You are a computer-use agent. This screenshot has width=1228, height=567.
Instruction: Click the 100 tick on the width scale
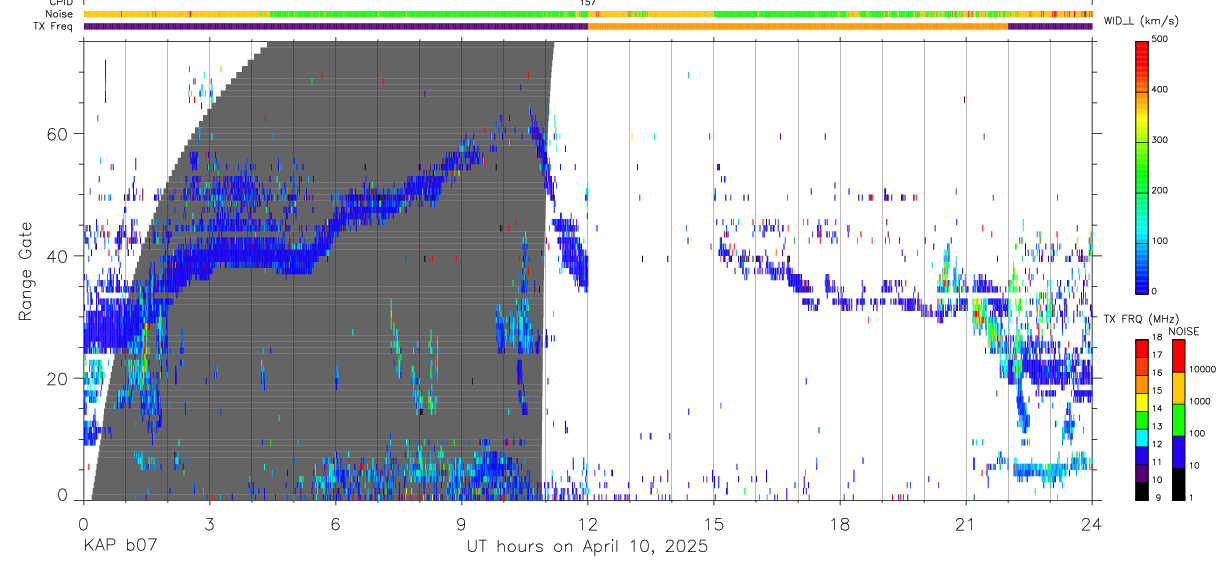[1161, 241]
